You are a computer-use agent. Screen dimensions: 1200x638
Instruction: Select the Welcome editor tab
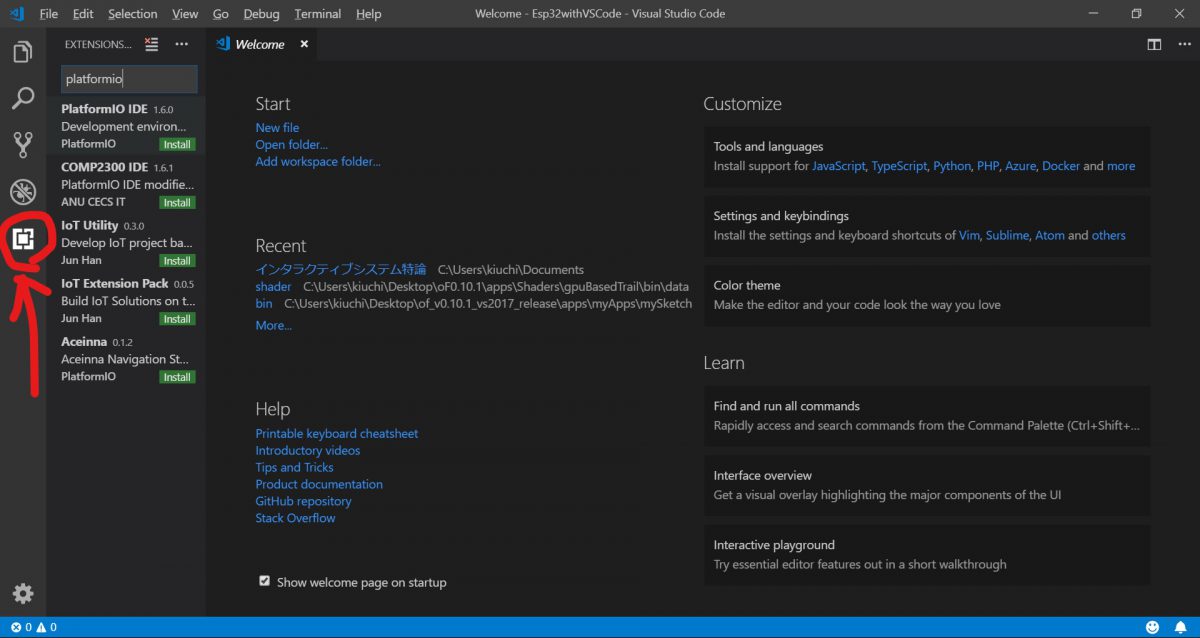point(262,44)
